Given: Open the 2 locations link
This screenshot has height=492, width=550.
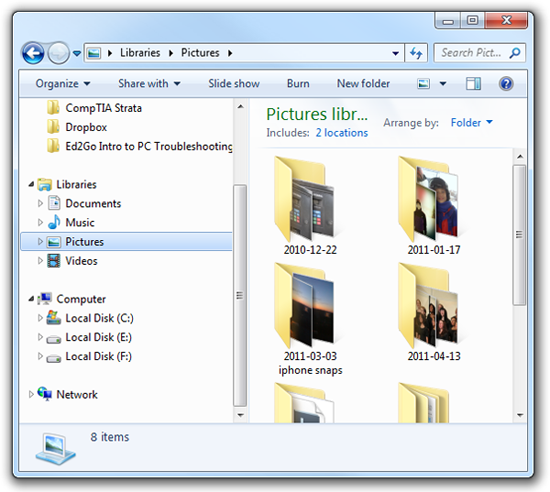Looking at the screenshot, I should [342, 133].
